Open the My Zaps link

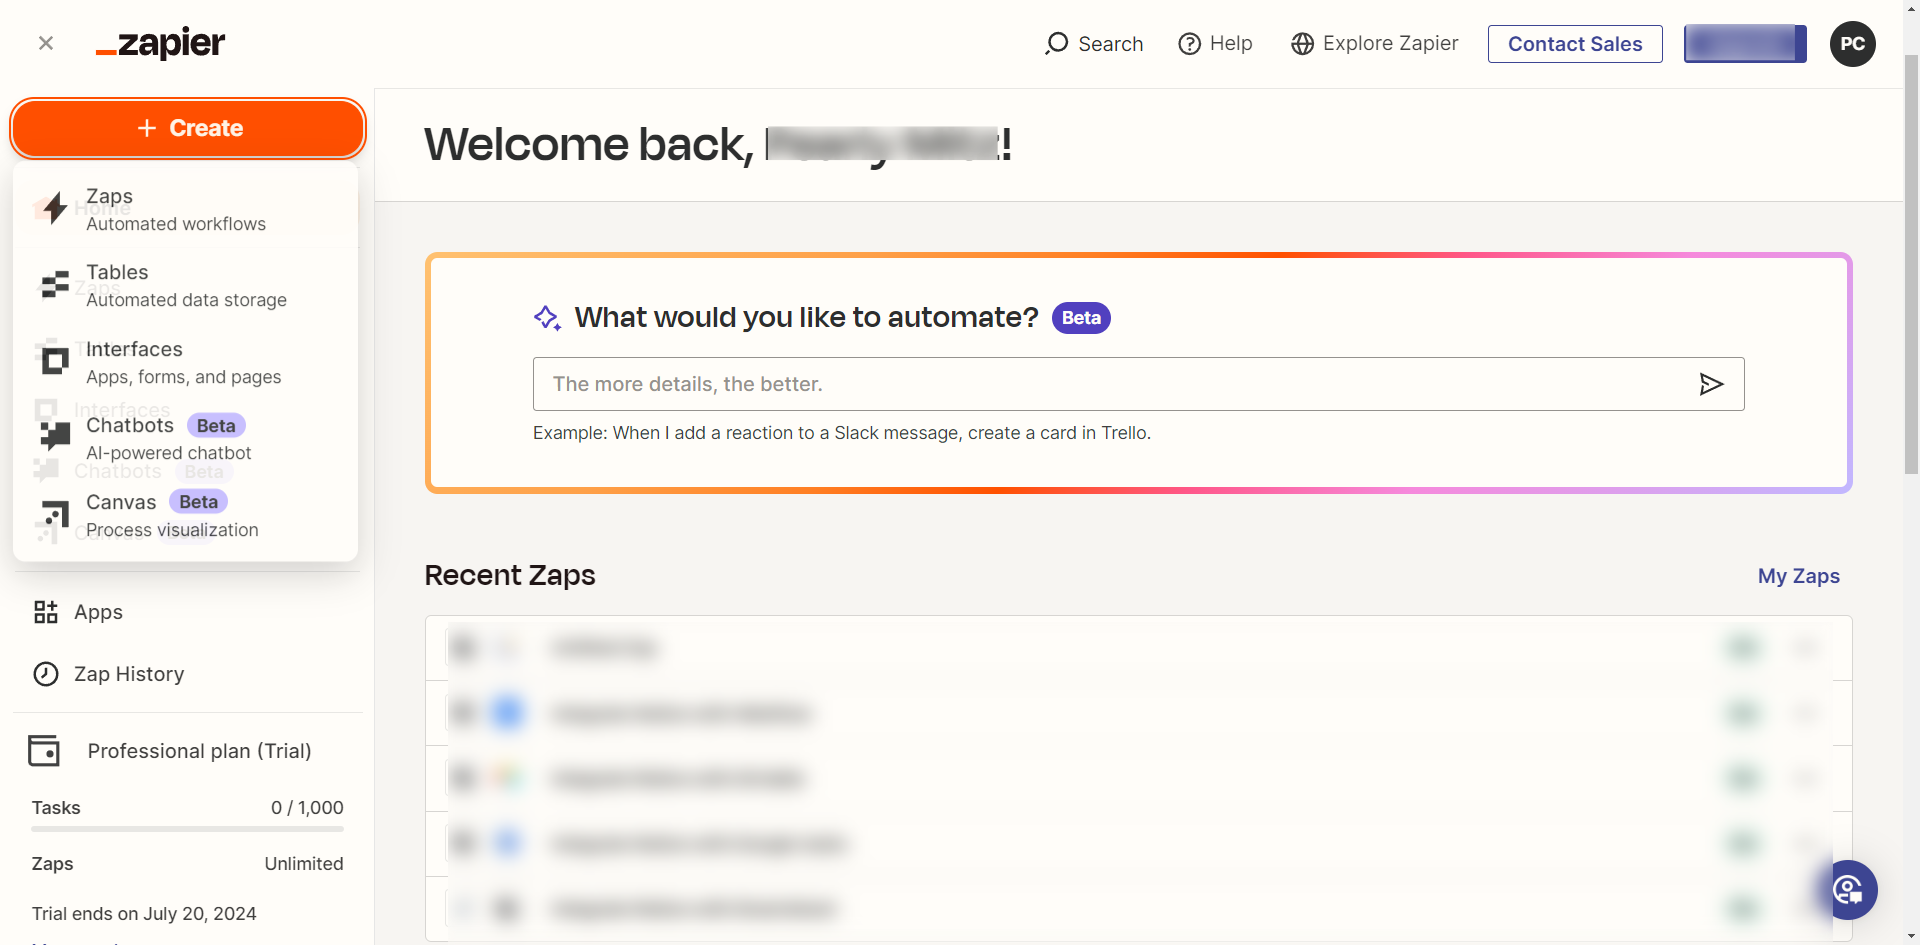[x=1798, y=576]
